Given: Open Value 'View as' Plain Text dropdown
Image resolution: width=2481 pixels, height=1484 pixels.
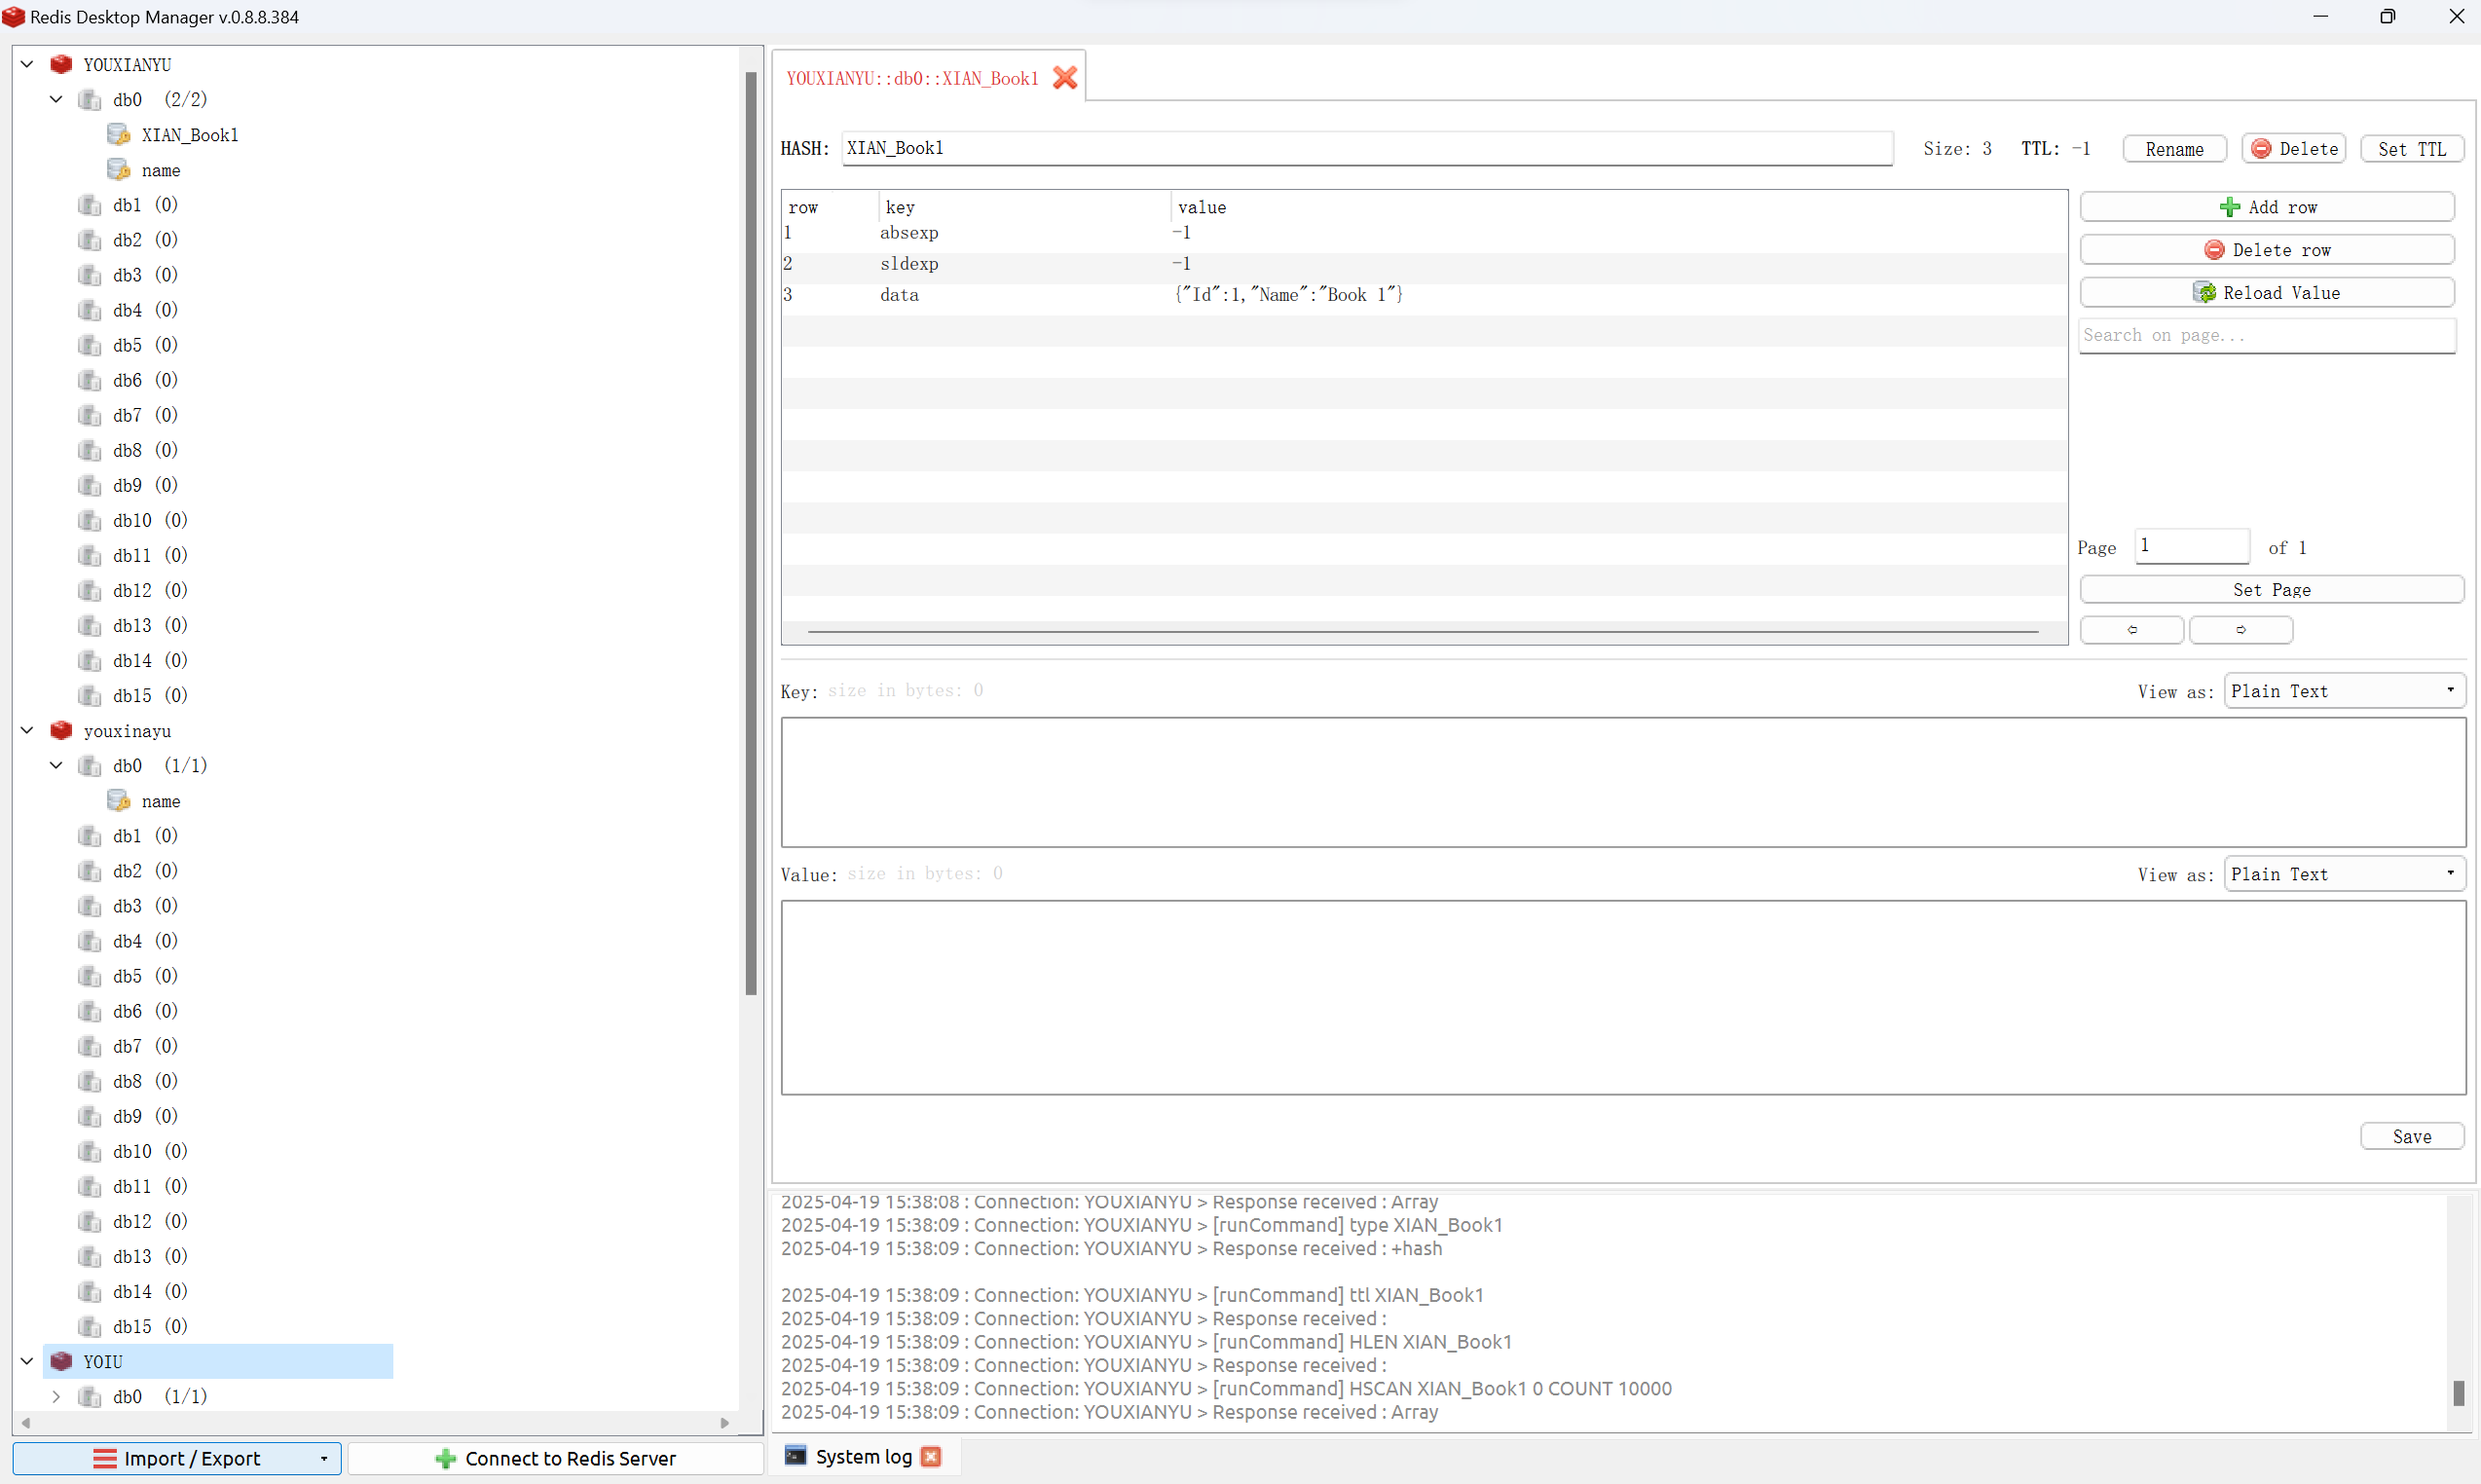Looking at the screenshot, I should [x=2344, y=874].
